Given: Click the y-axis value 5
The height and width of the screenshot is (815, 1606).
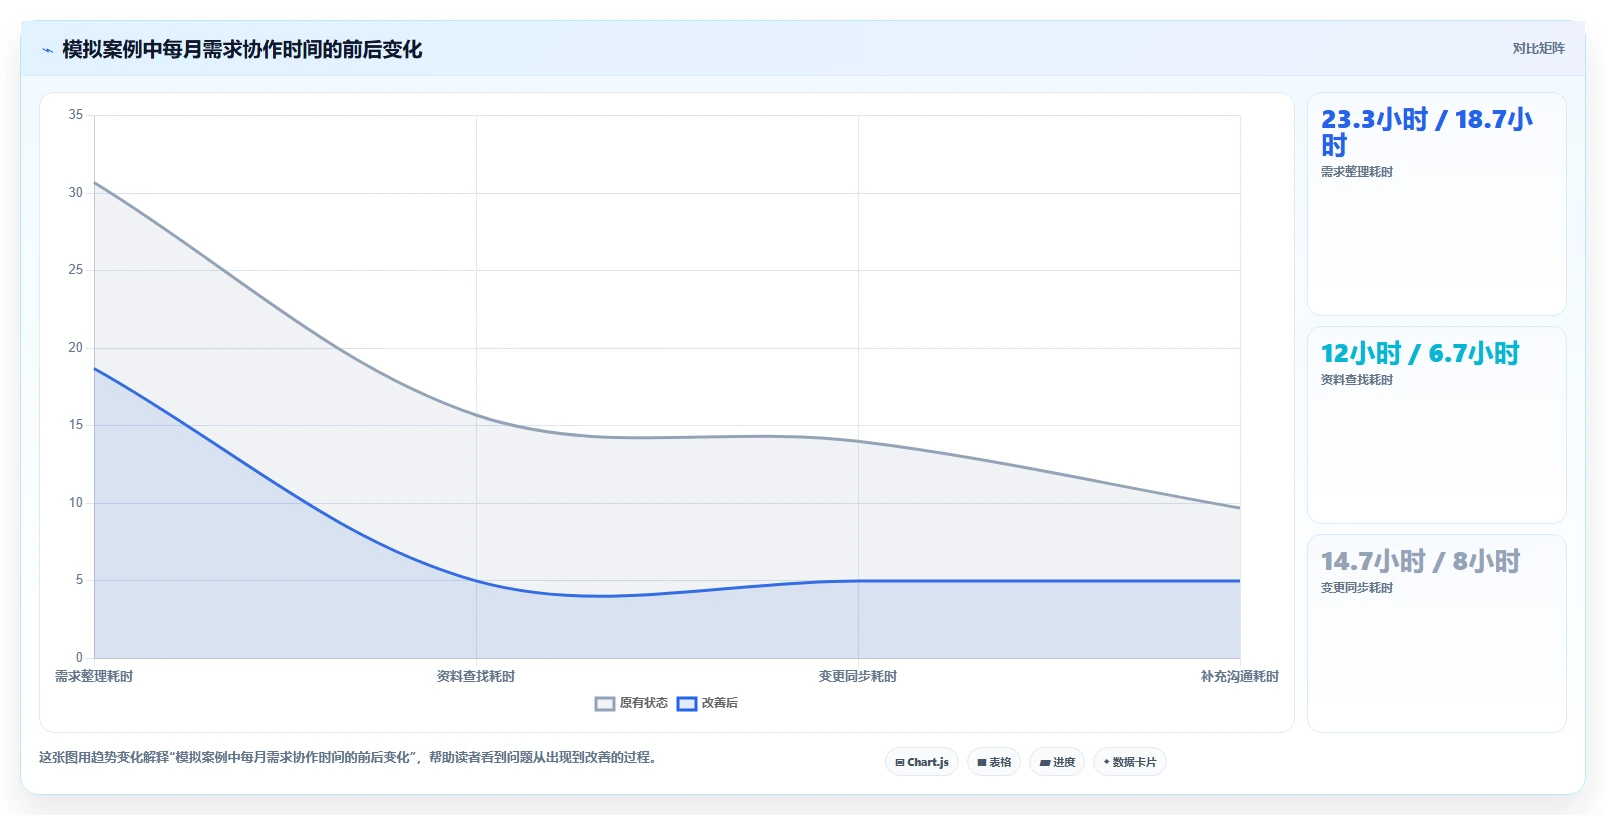Looking at the screenshot, I should (80, 580).
